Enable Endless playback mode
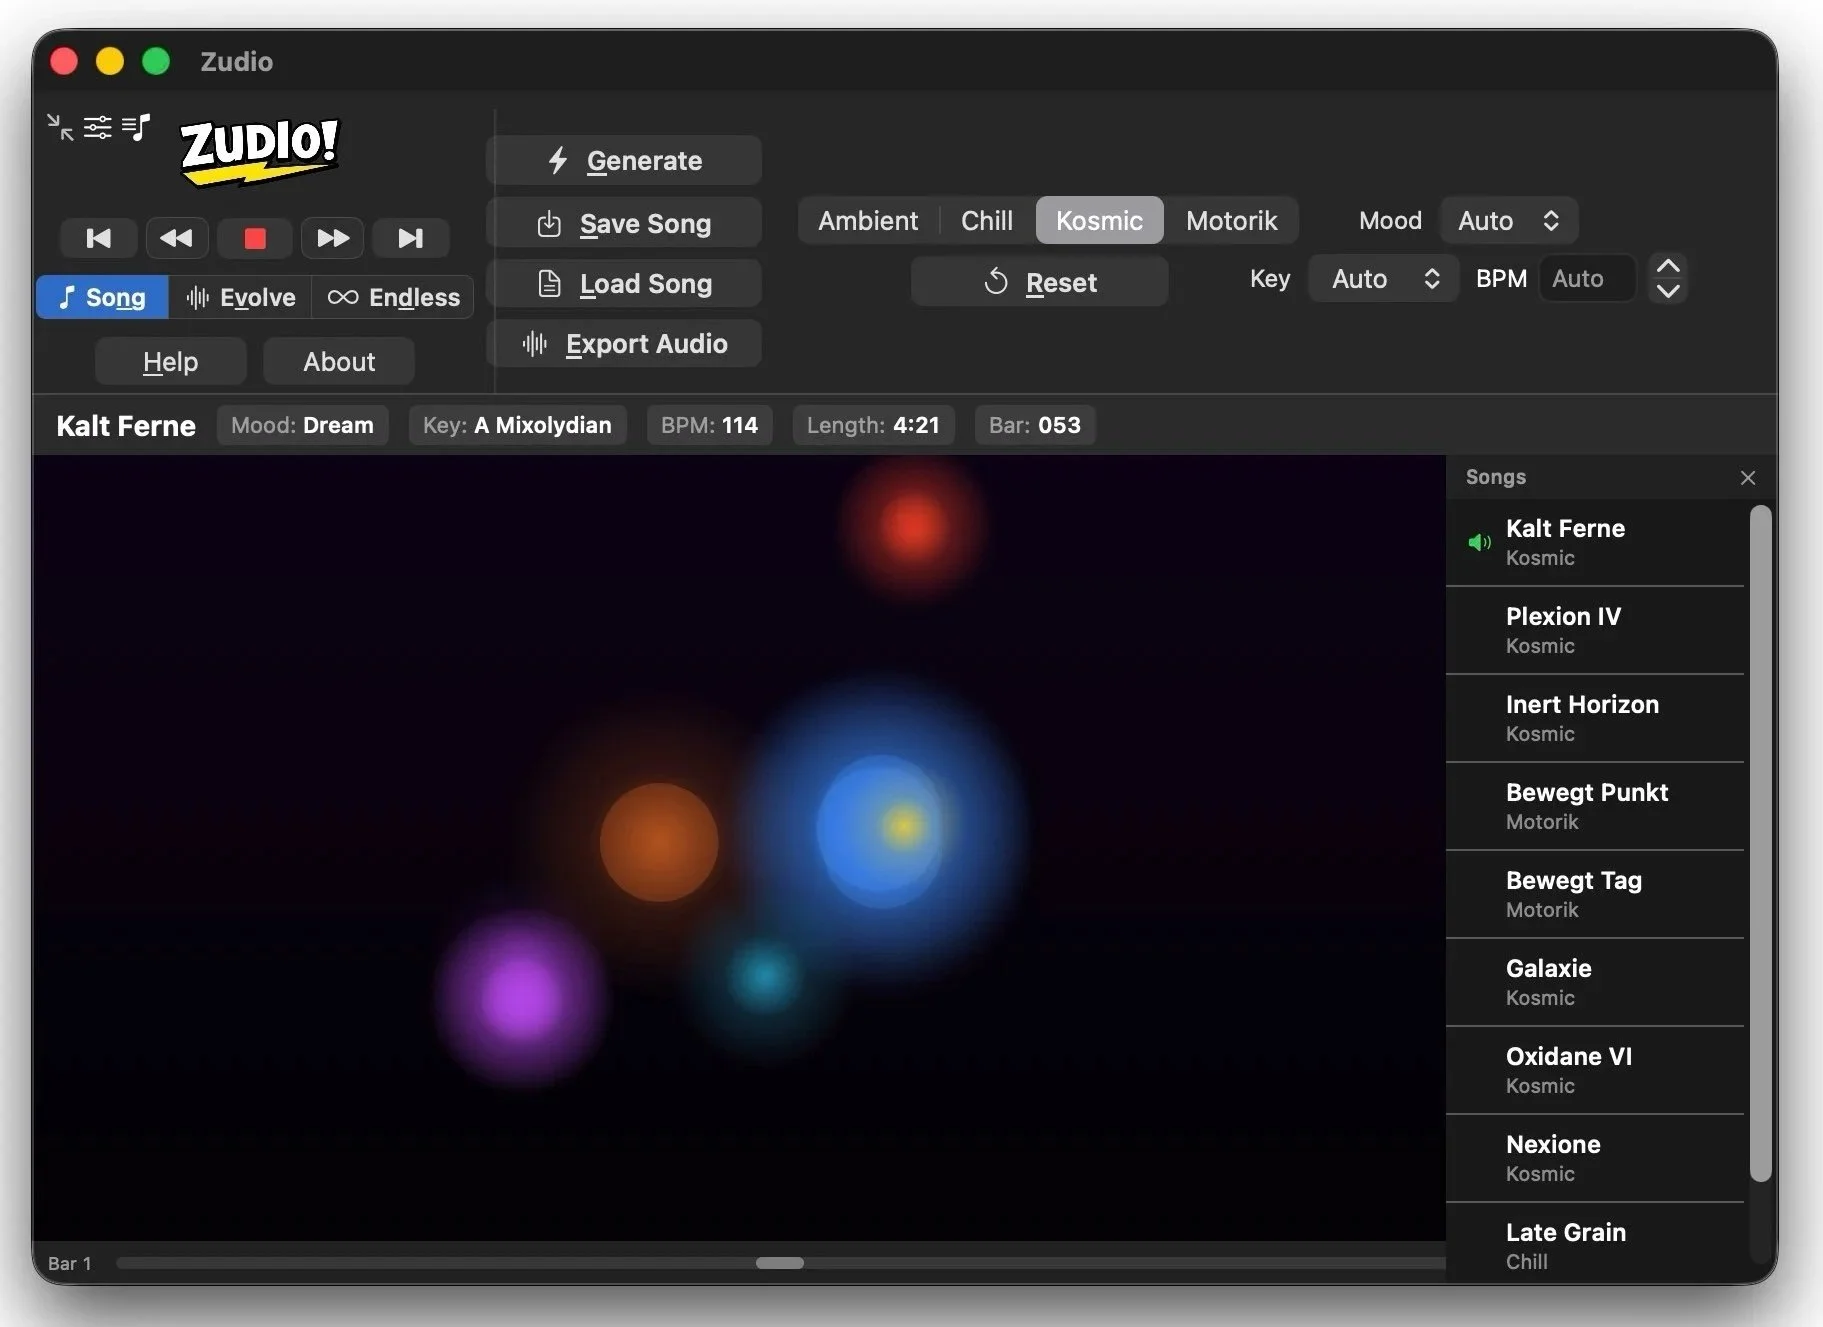Image resolution: width=1823 pixels, height=1327 pixels. point(393,297)
